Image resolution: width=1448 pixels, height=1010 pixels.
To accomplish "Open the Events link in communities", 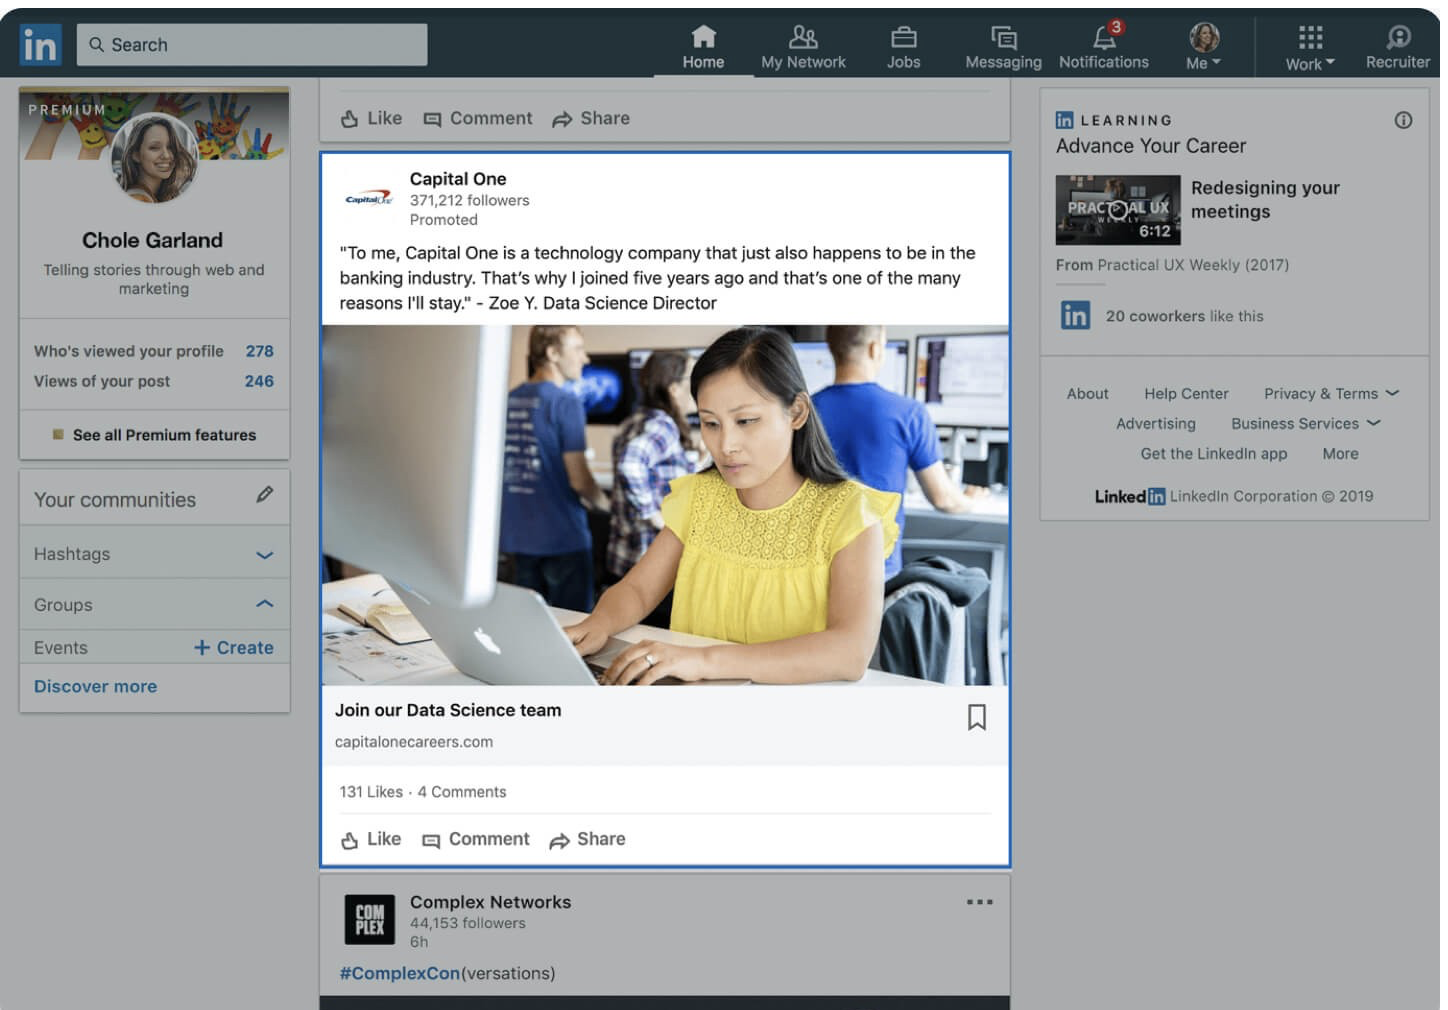I will point(61,648).
